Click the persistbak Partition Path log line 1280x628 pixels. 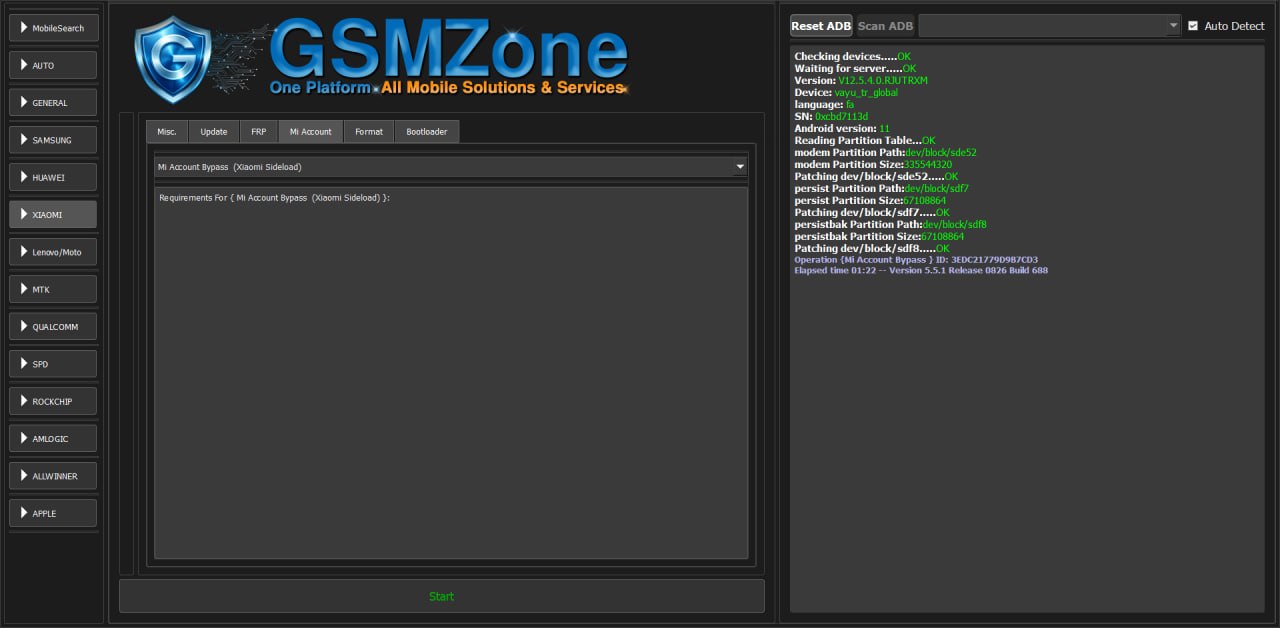tap(890, 224)
